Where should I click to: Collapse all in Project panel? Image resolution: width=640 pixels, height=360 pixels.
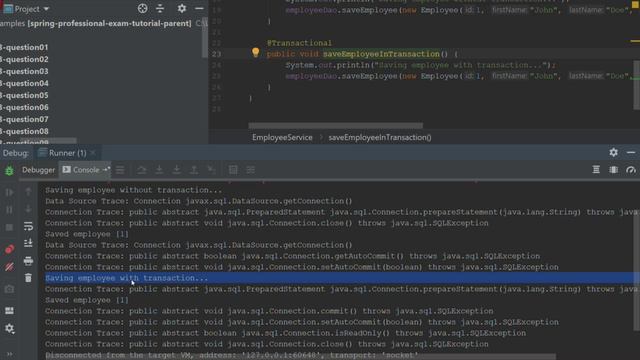tap(160, 8)
